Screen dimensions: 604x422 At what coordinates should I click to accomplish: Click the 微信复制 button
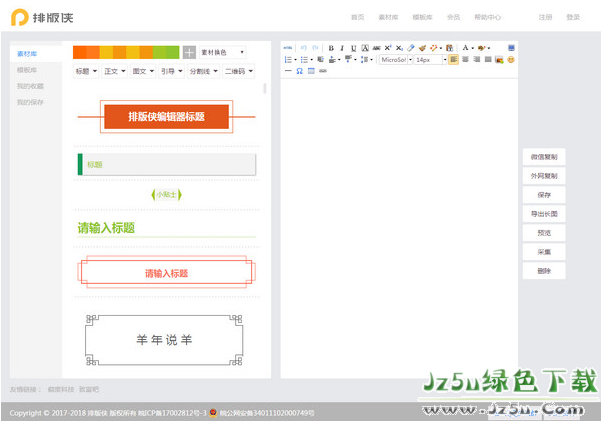tap(544, 157)
